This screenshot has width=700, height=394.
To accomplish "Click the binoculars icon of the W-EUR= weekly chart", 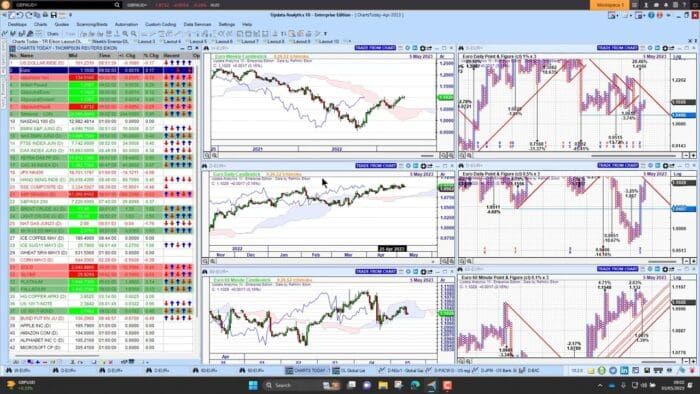I will (206, 48).
